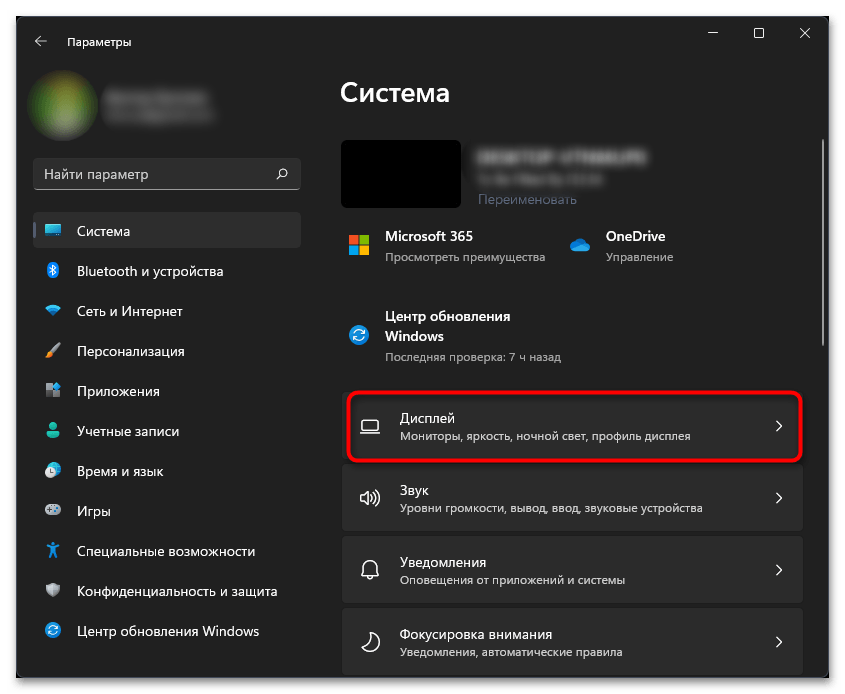Open Учетные записи section

[127, 431]
